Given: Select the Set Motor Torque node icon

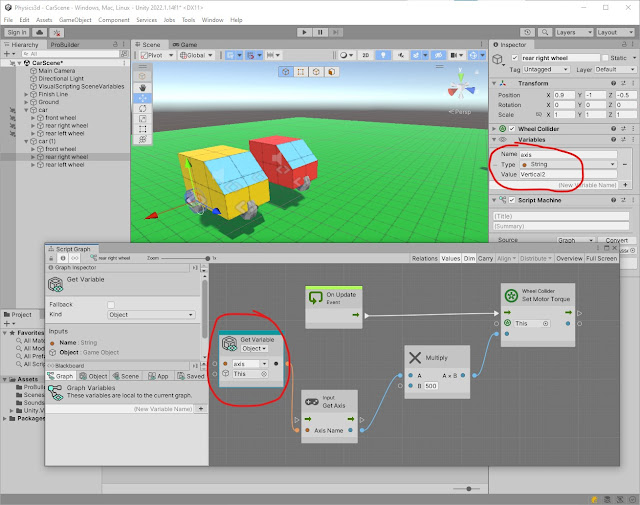Looking at the screenshot, I should pyautogui.click(x=511, y=295).
